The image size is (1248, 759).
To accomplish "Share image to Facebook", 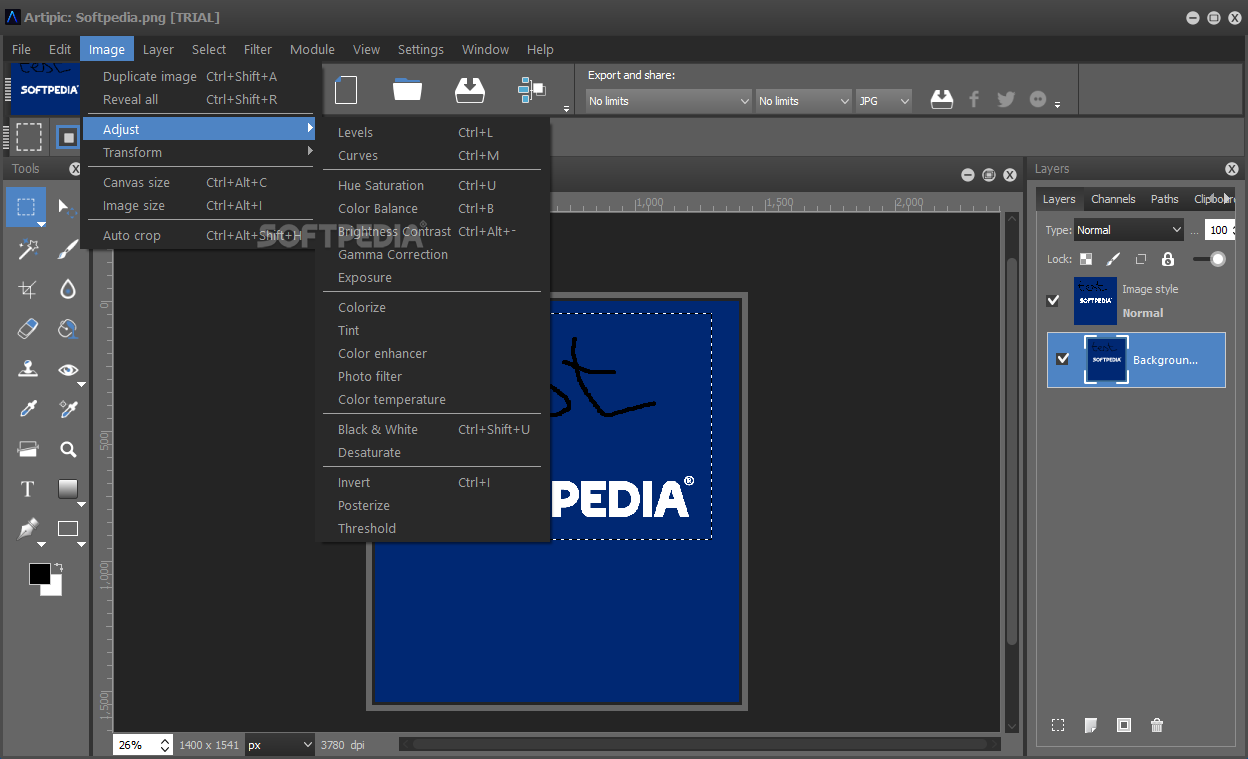I will click(x=974, y=99).
